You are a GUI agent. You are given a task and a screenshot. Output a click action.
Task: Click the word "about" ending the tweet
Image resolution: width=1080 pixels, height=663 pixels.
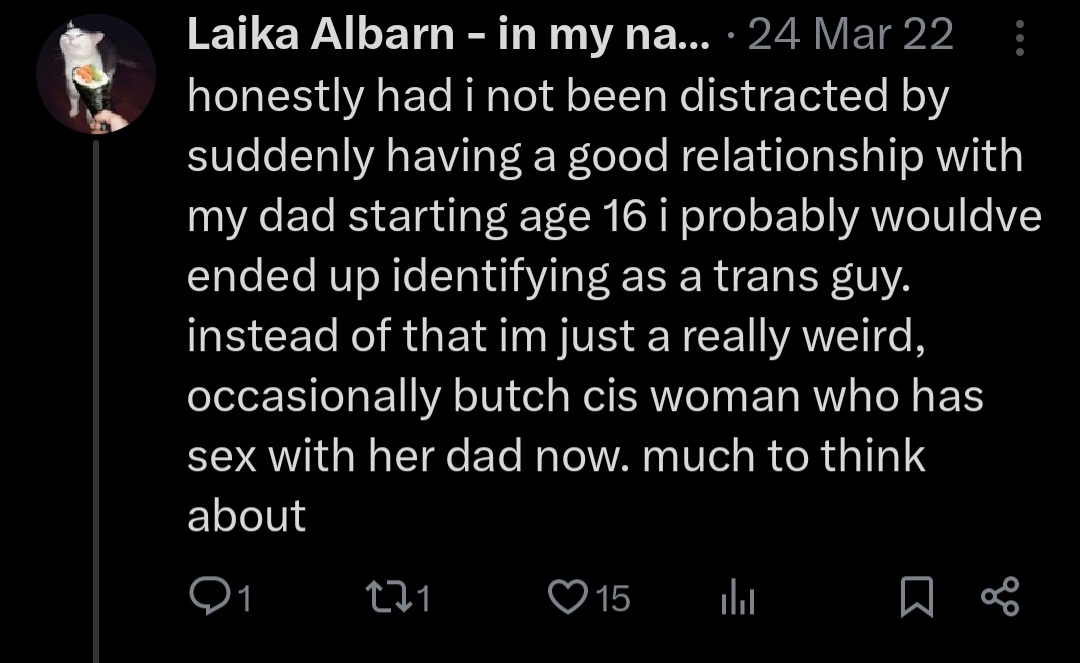246,517
